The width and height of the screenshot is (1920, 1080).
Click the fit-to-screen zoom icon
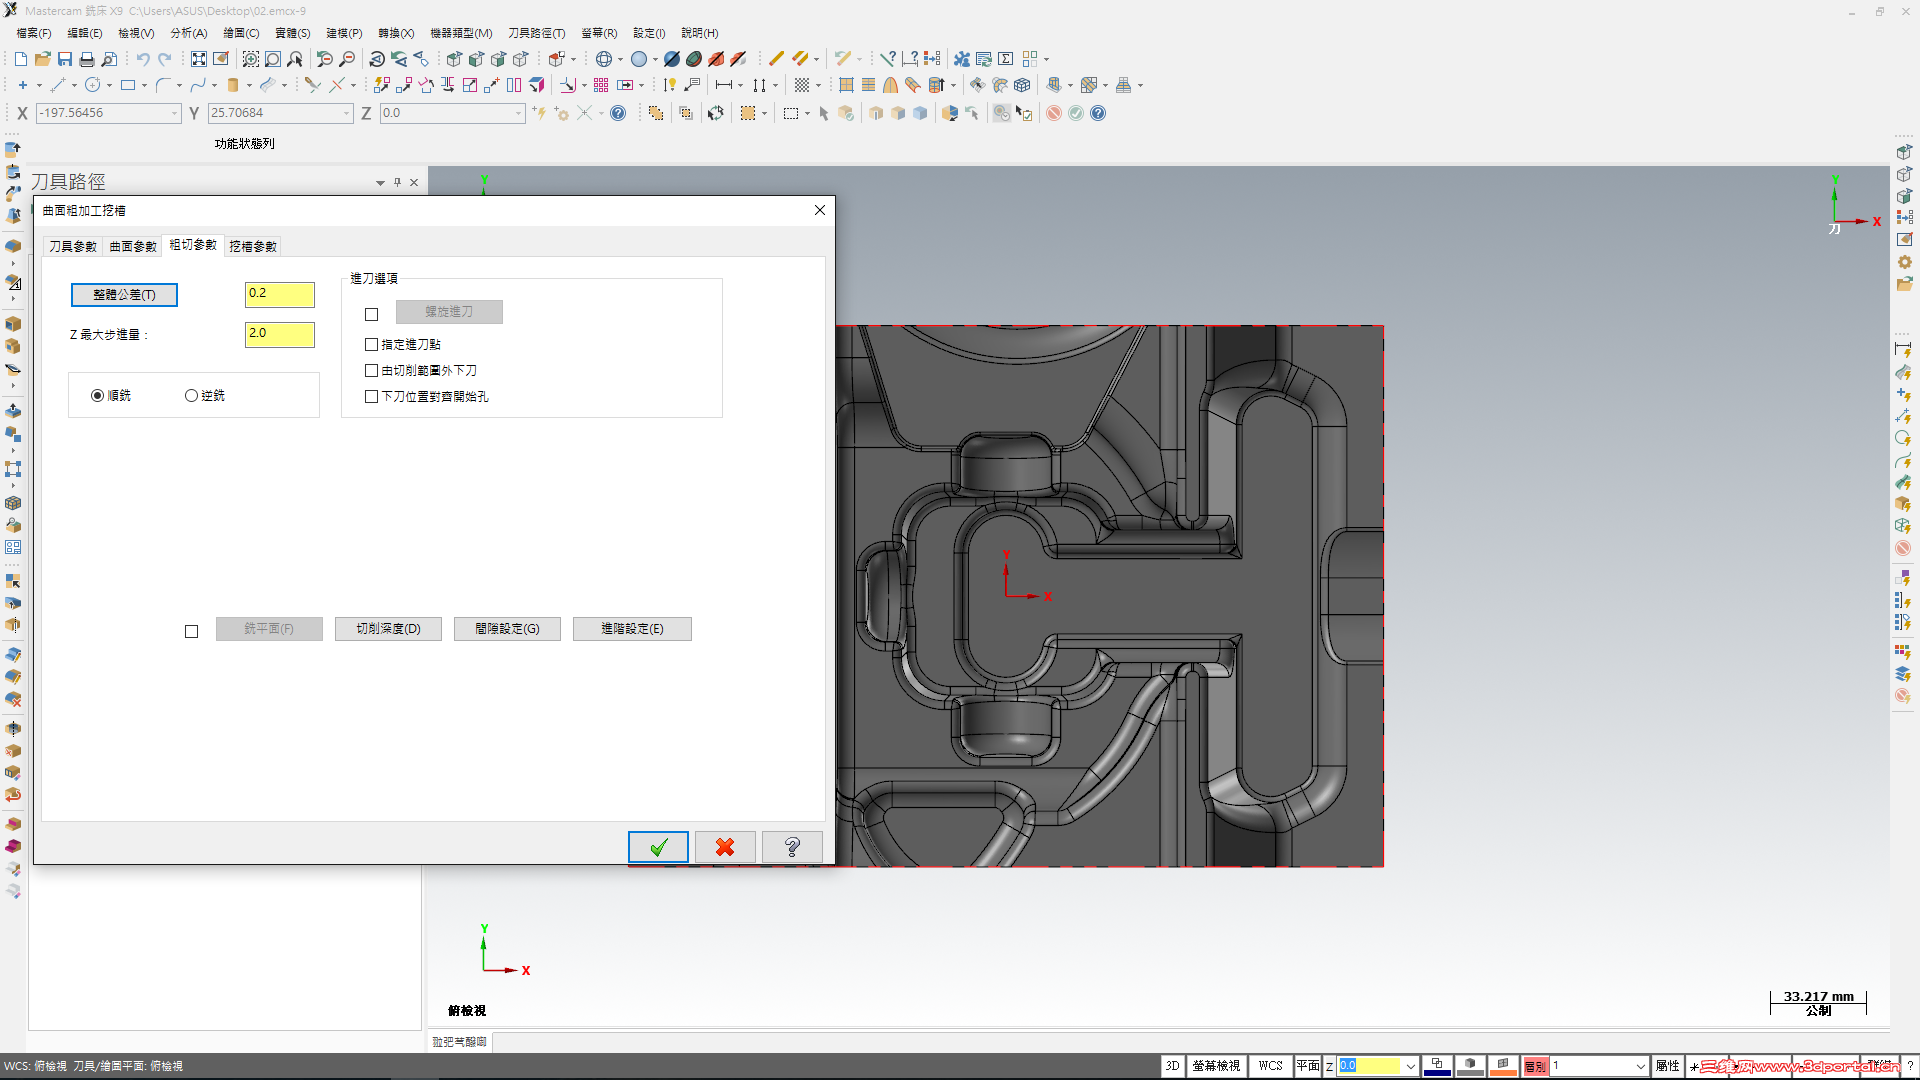(x=199, y=59)
